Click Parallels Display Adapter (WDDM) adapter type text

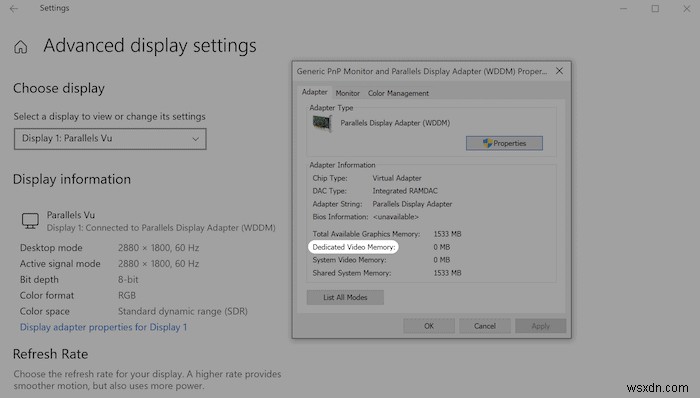[x=395, y=123]
